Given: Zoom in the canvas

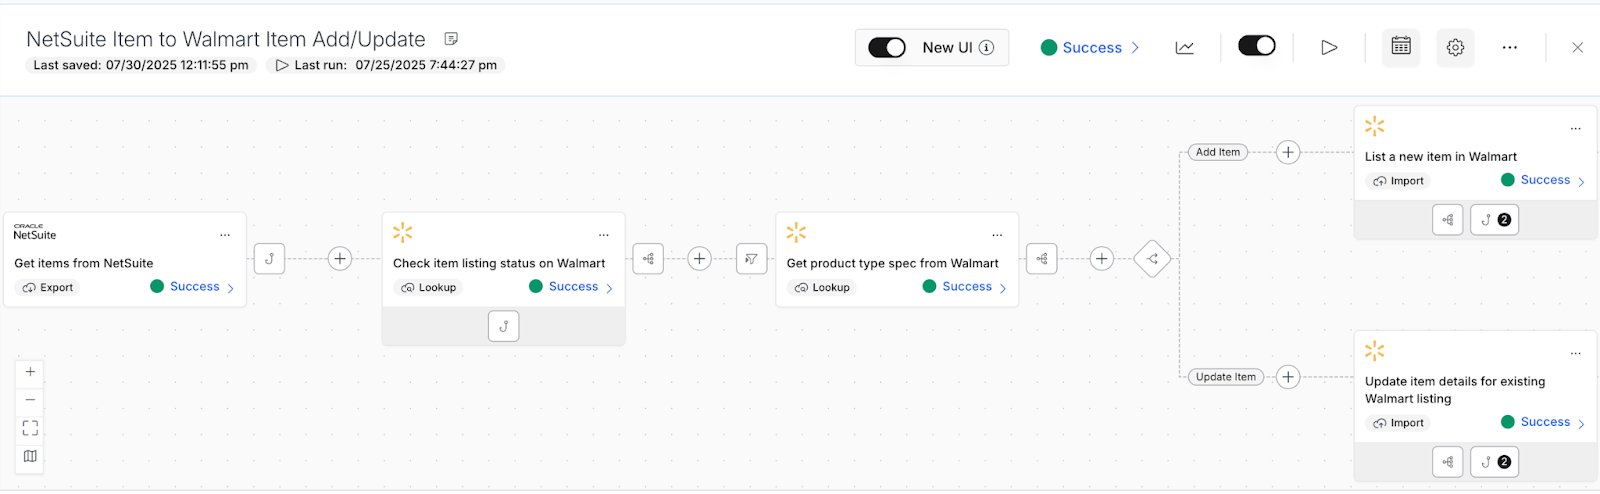Looking at the screenshot, I should click(x=30, y=372).
